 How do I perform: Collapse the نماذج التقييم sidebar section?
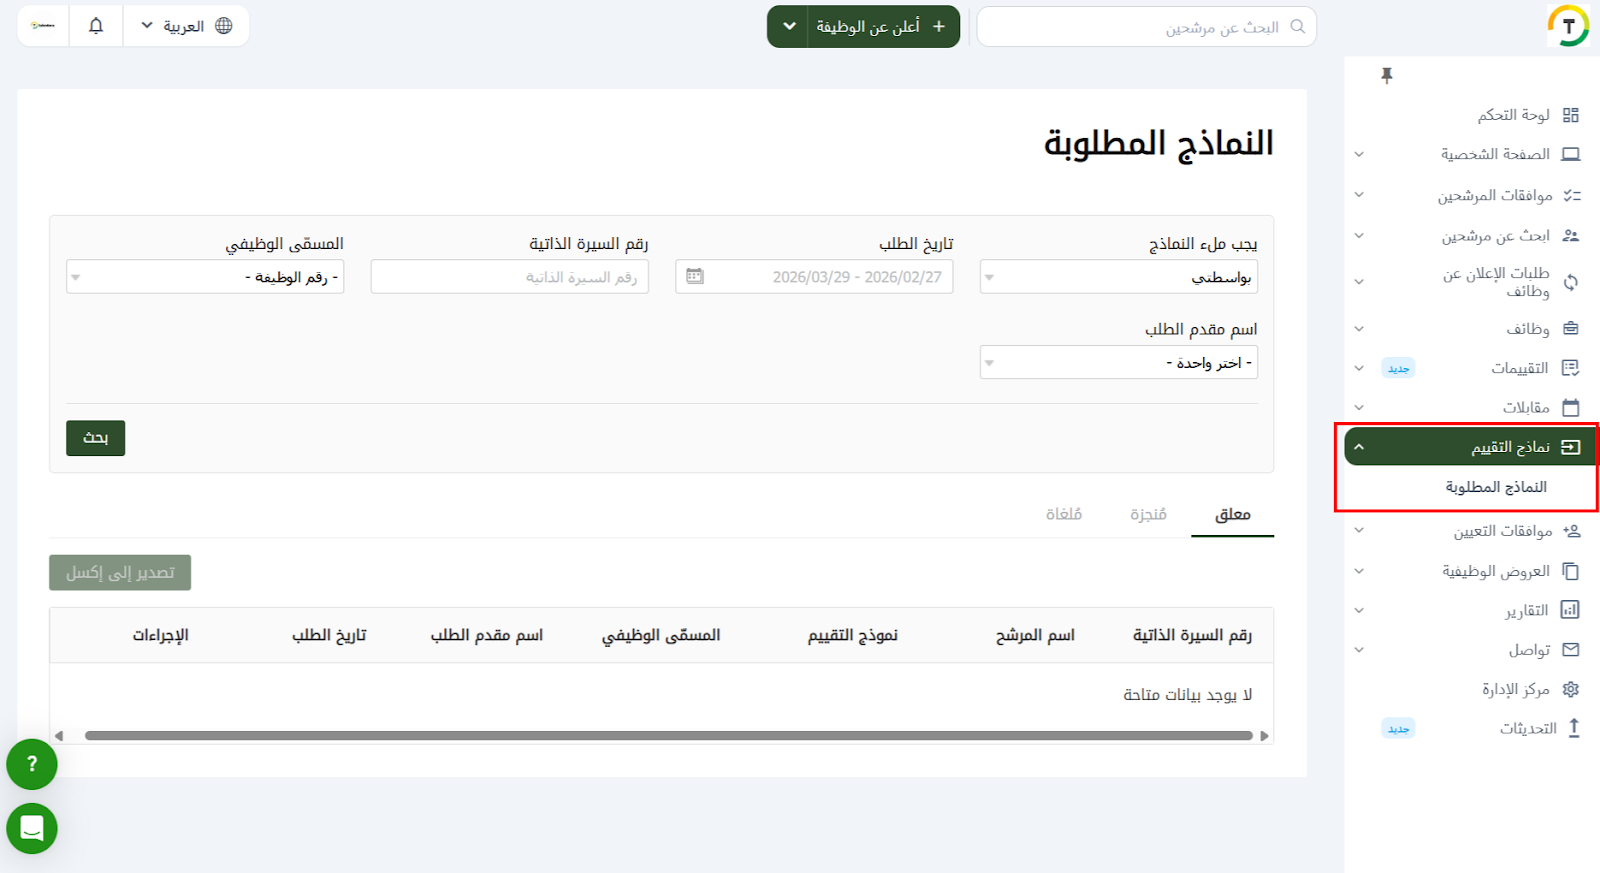tap(1359, 447)
